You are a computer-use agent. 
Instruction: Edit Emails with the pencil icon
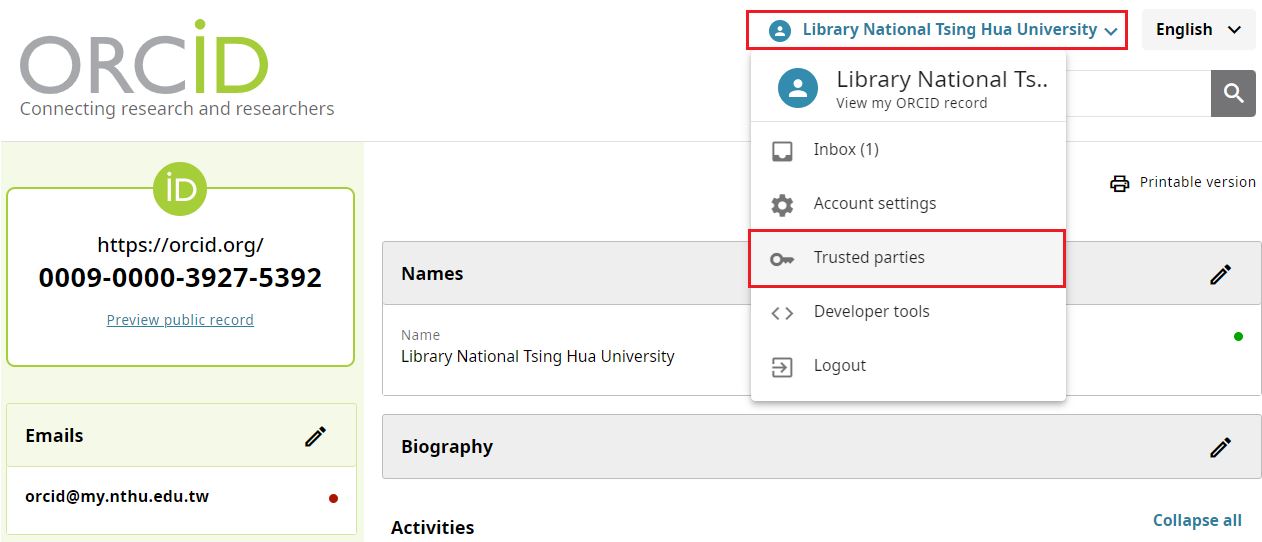pos(315,436)
